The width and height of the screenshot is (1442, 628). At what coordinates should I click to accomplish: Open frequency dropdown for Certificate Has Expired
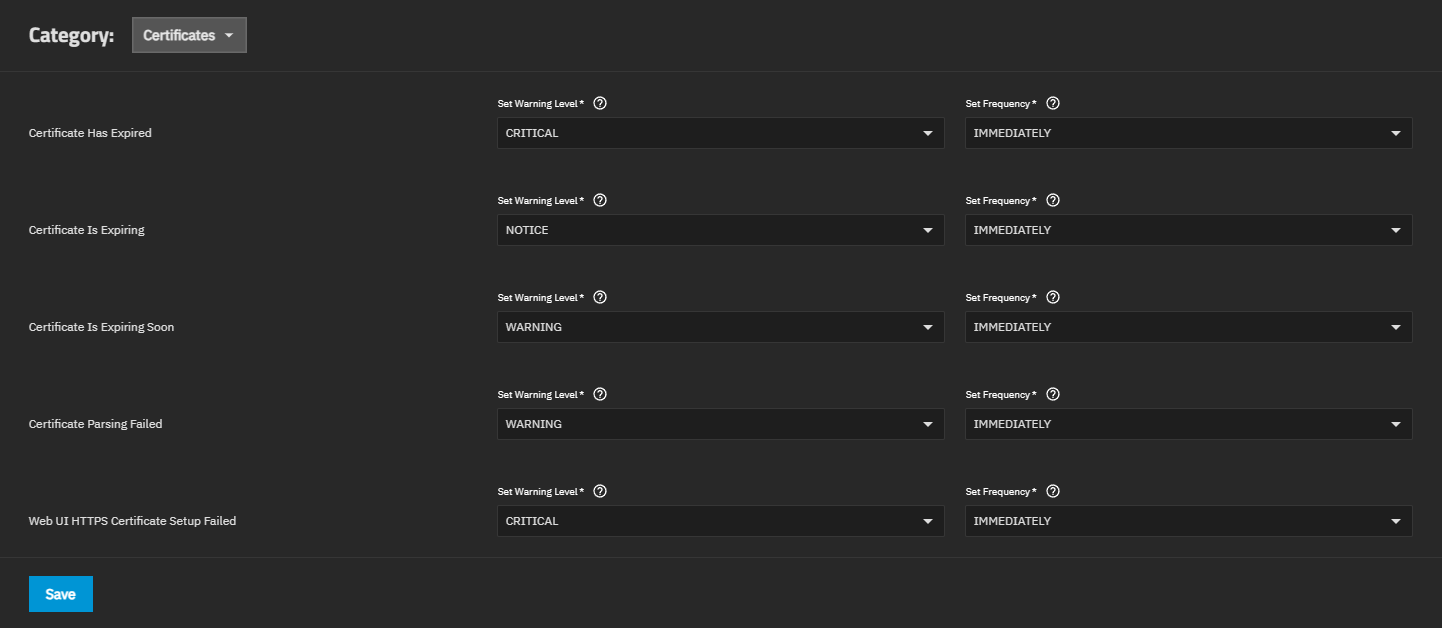coord(1188,133)
